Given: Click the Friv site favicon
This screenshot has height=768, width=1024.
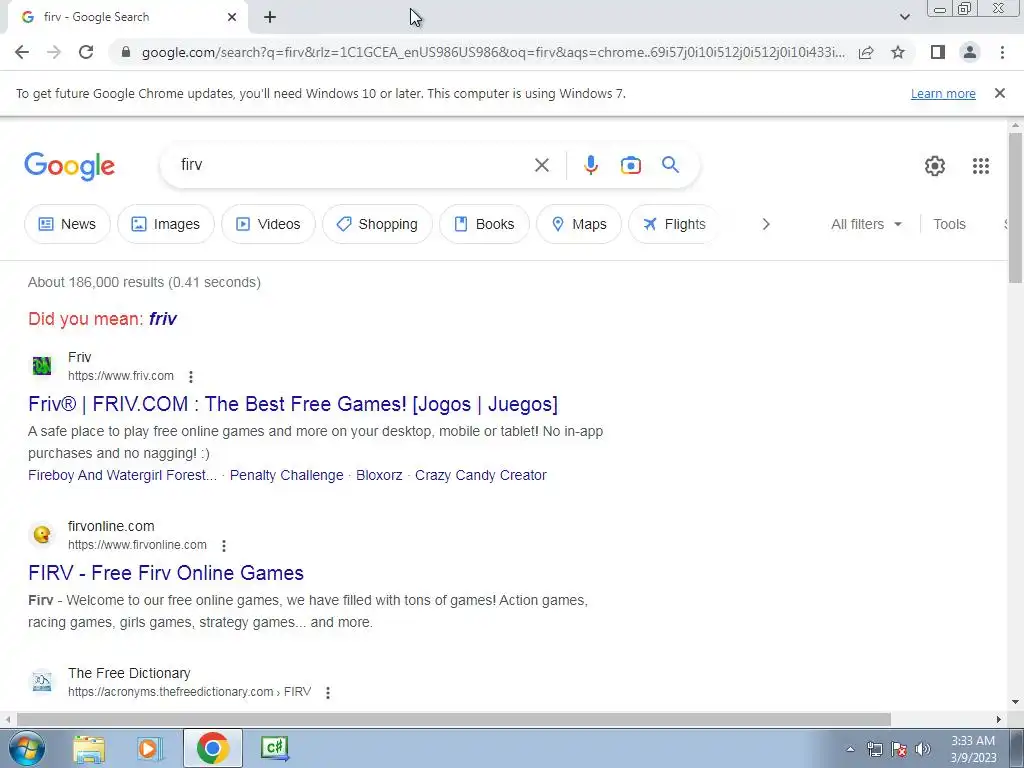Looking at the screenshot, I should pyautogui.click(x=42, y=366).
